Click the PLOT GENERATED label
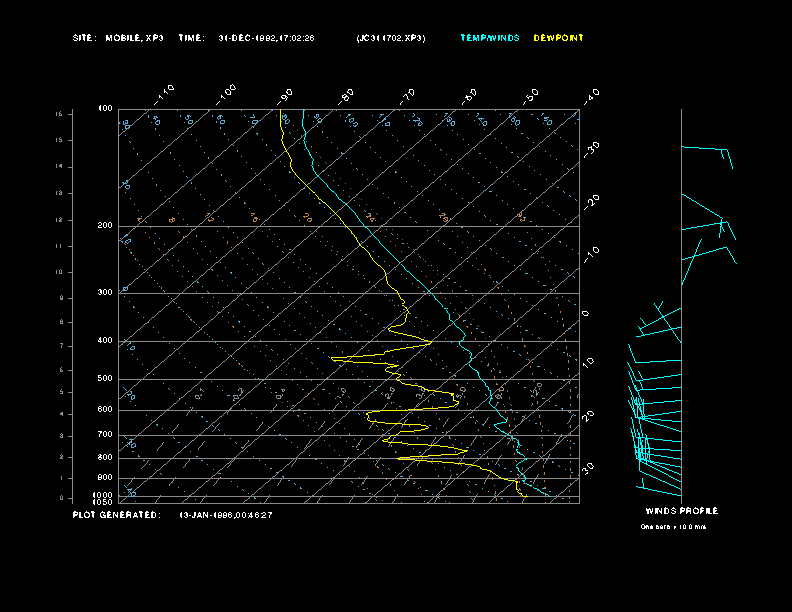This screenshot has height=612, width=792. point(115,515)
